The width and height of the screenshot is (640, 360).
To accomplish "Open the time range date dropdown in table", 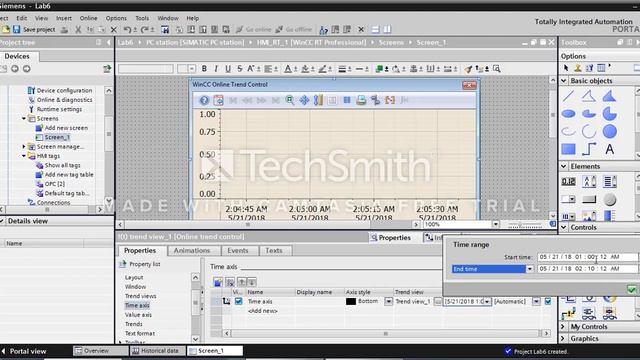I will (x=487, y=301).
